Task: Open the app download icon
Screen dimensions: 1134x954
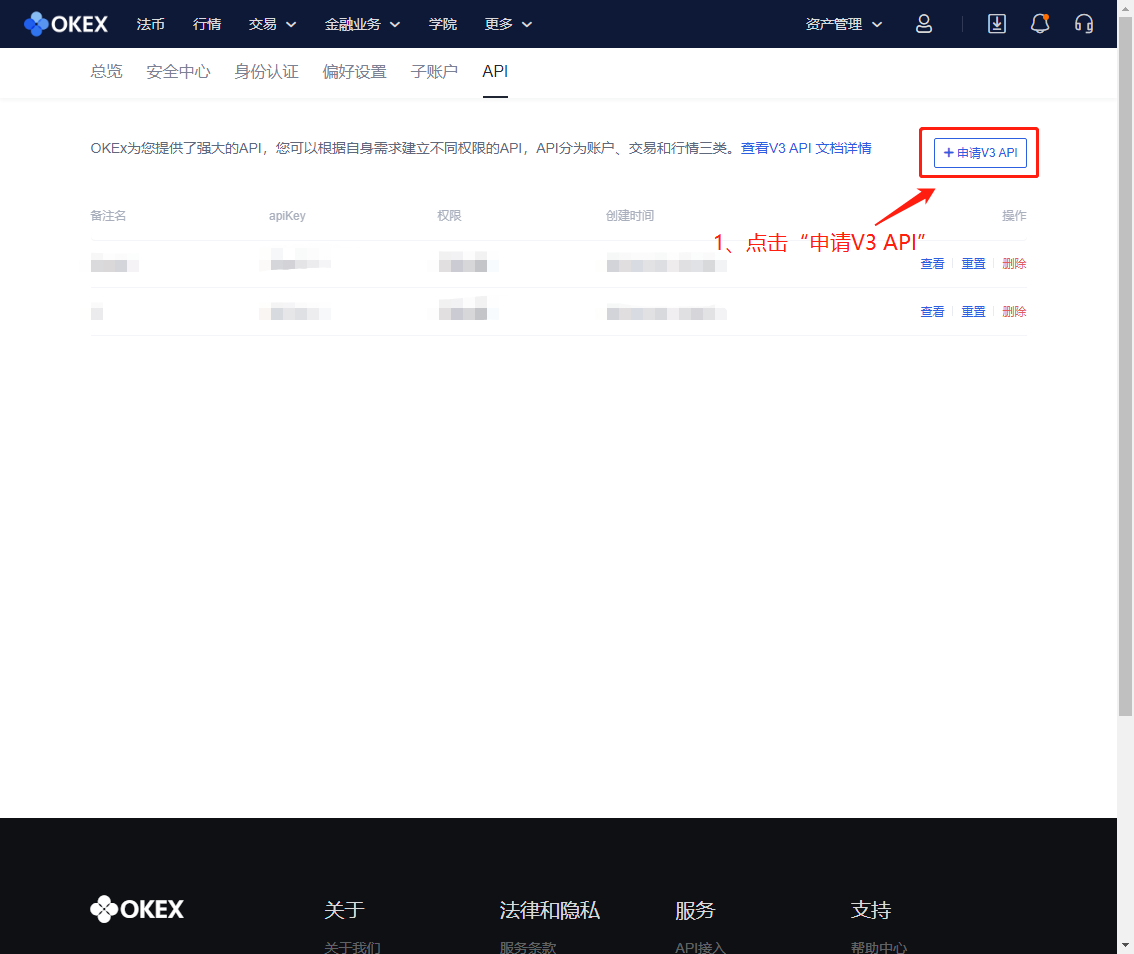Action: coord(997,24)
